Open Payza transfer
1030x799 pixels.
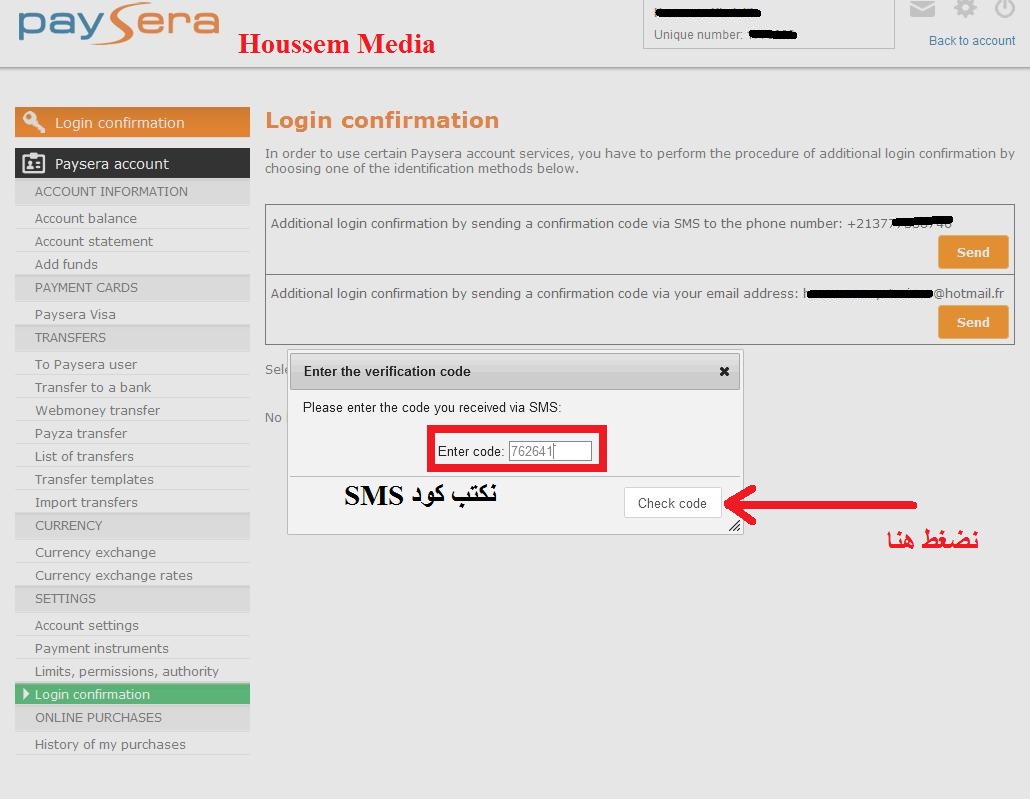tap(80, 433)
